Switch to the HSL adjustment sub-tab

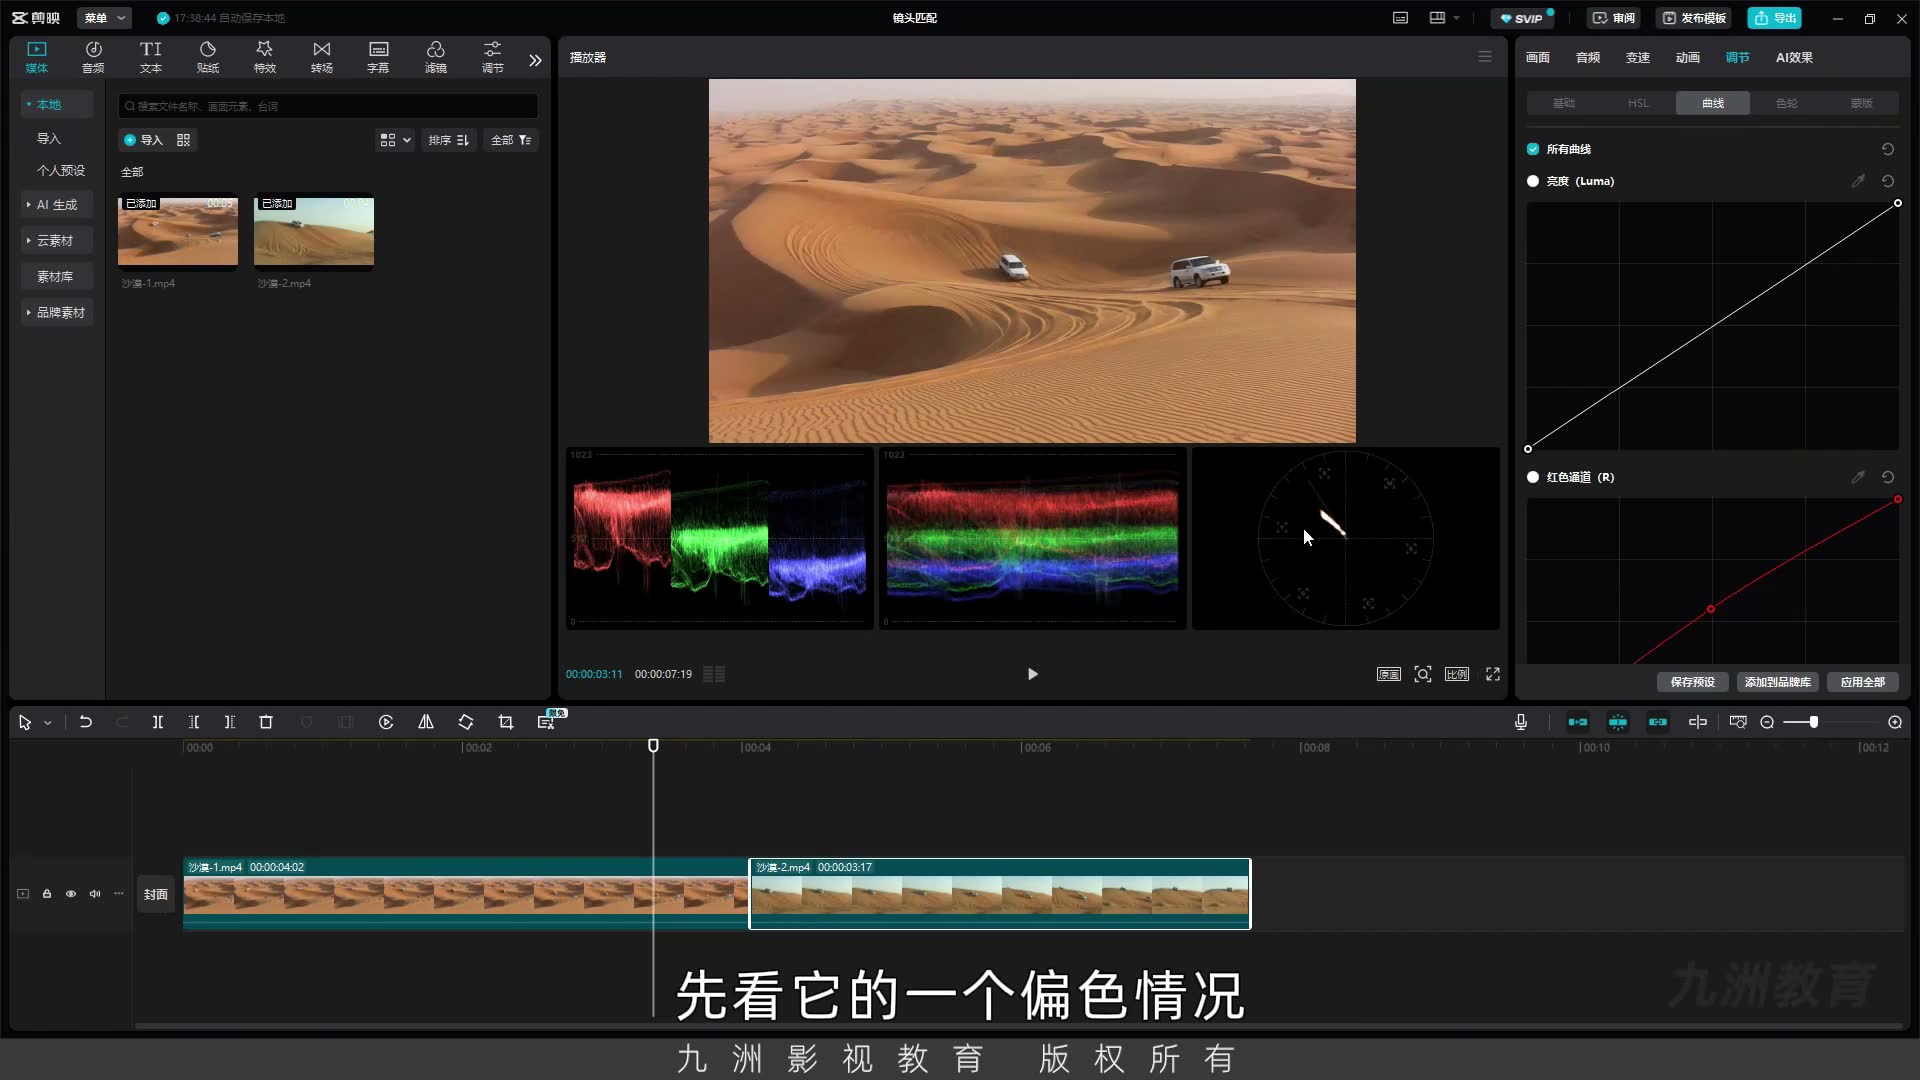pyautogui.click(x=1638, y=103)
